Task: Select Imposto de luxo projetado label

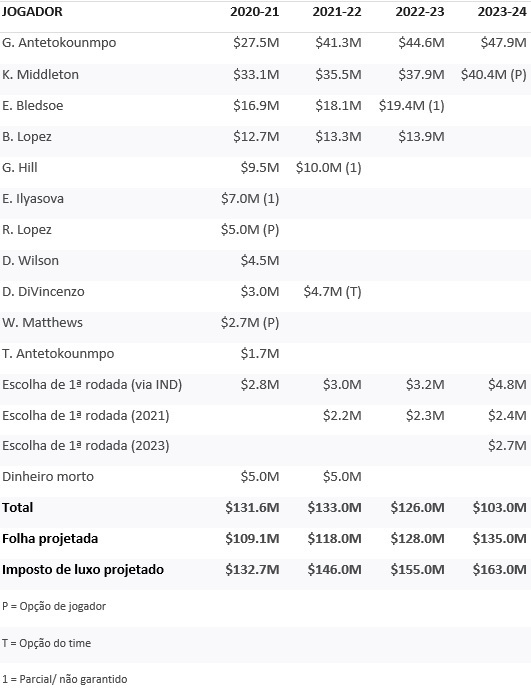Action: 83,570
